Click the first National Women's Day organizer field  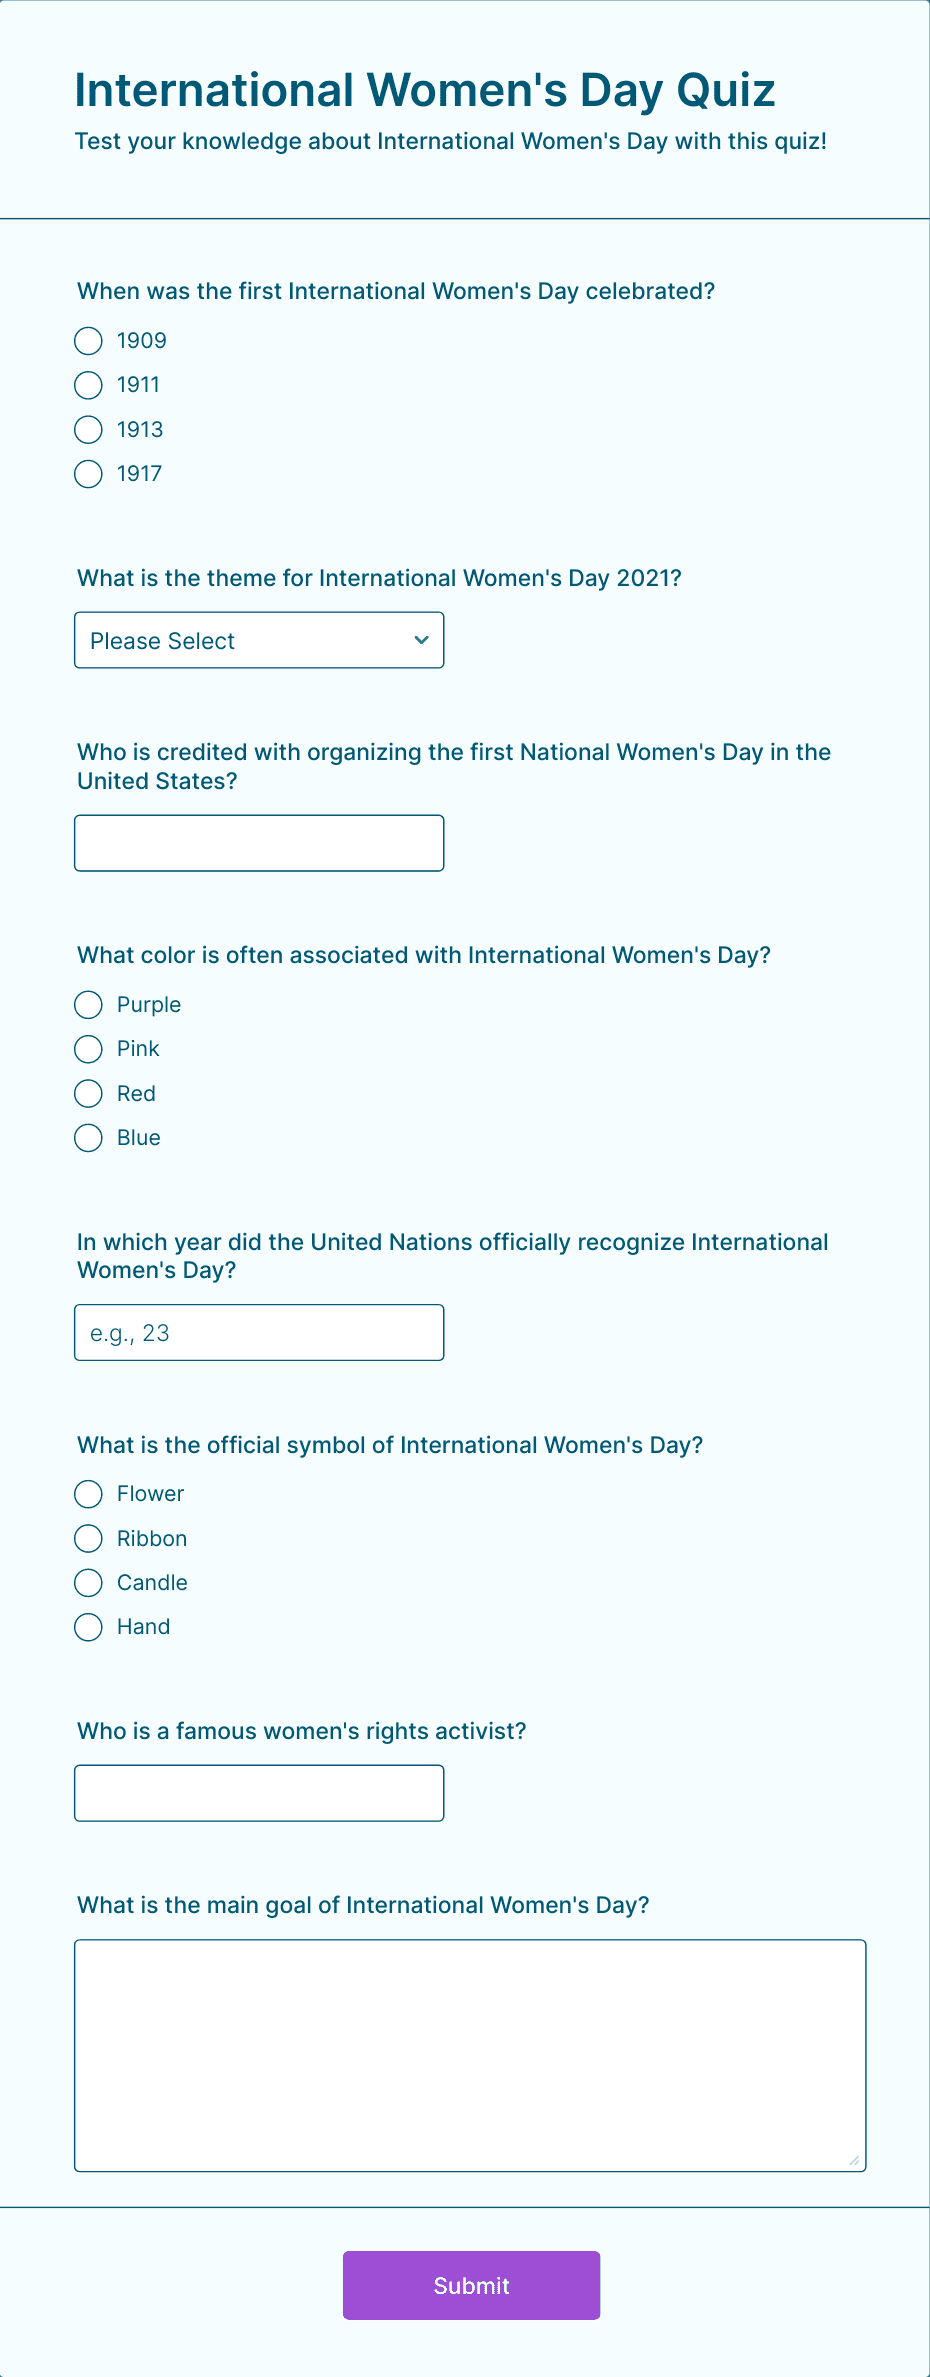258,843
